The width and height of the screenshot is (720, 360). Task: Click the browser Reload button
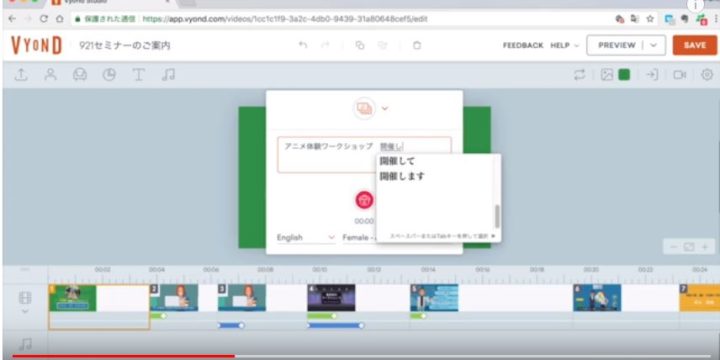(x=44, y=19)
